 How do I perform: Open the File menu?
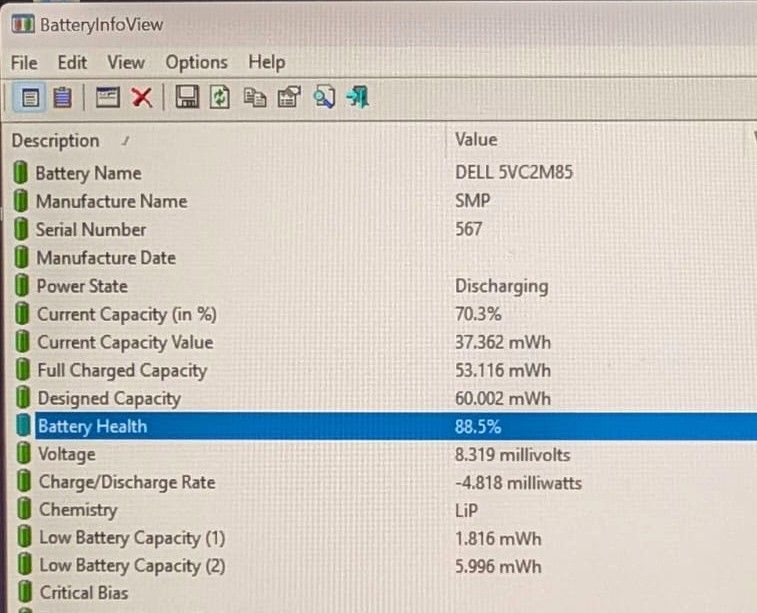pos(24,63)
